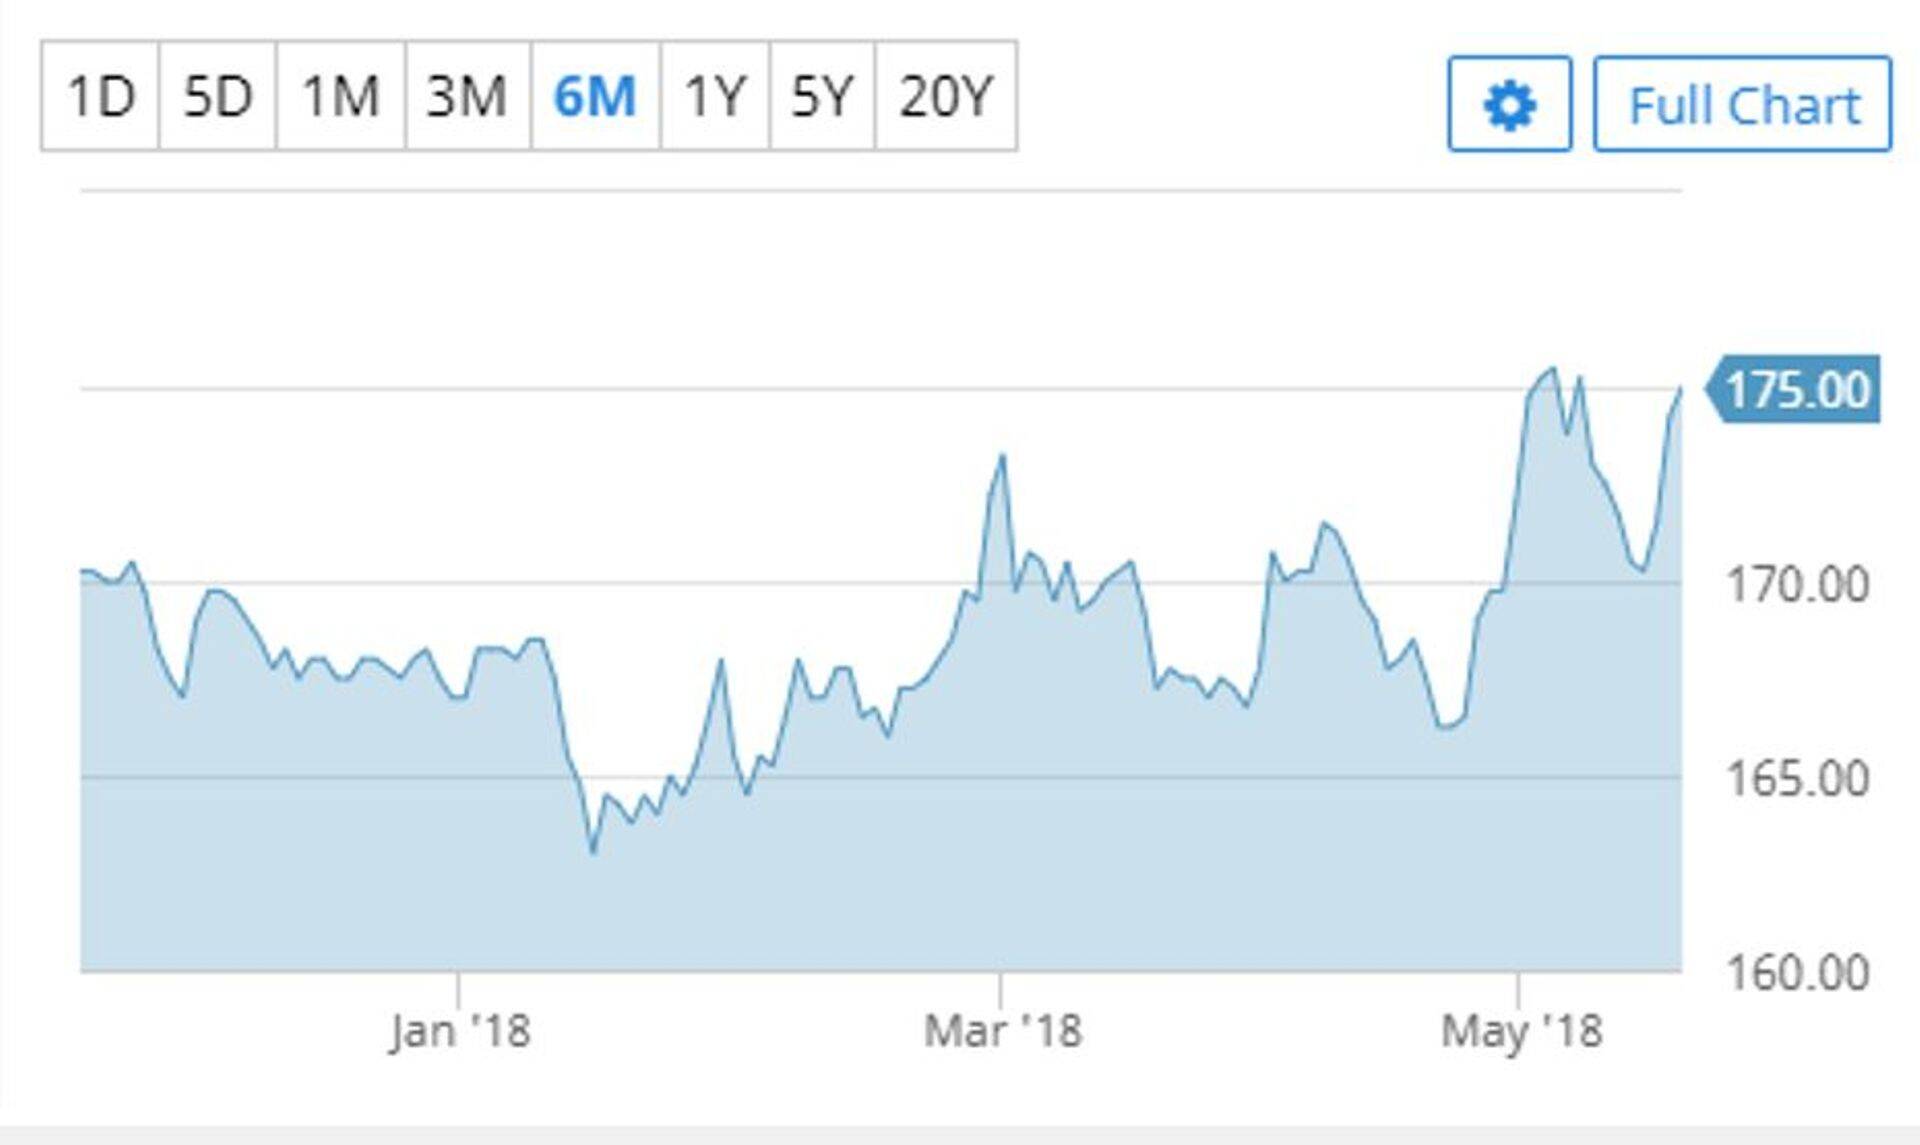
Task: Switch chart to 1Y view
Action: point(715,97)
